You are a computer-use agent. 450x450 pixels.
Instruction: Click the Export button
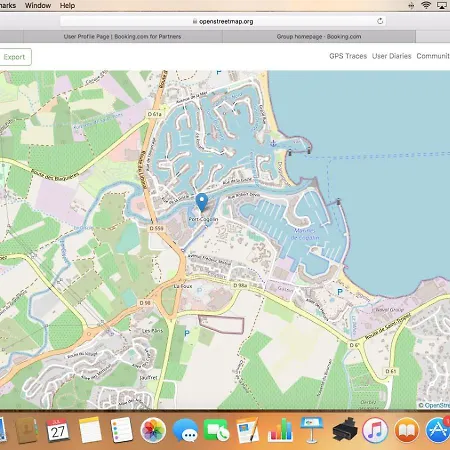pos(14,57)
